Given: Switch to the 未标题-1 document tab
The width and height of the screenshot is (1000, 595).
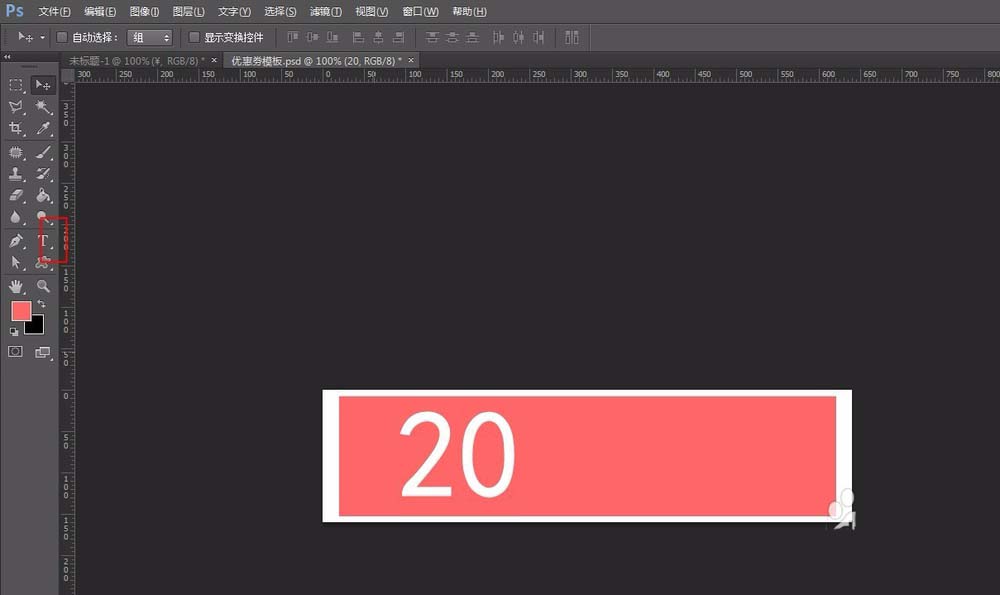Looking at the screenshot, I should (x=136, y=61).
